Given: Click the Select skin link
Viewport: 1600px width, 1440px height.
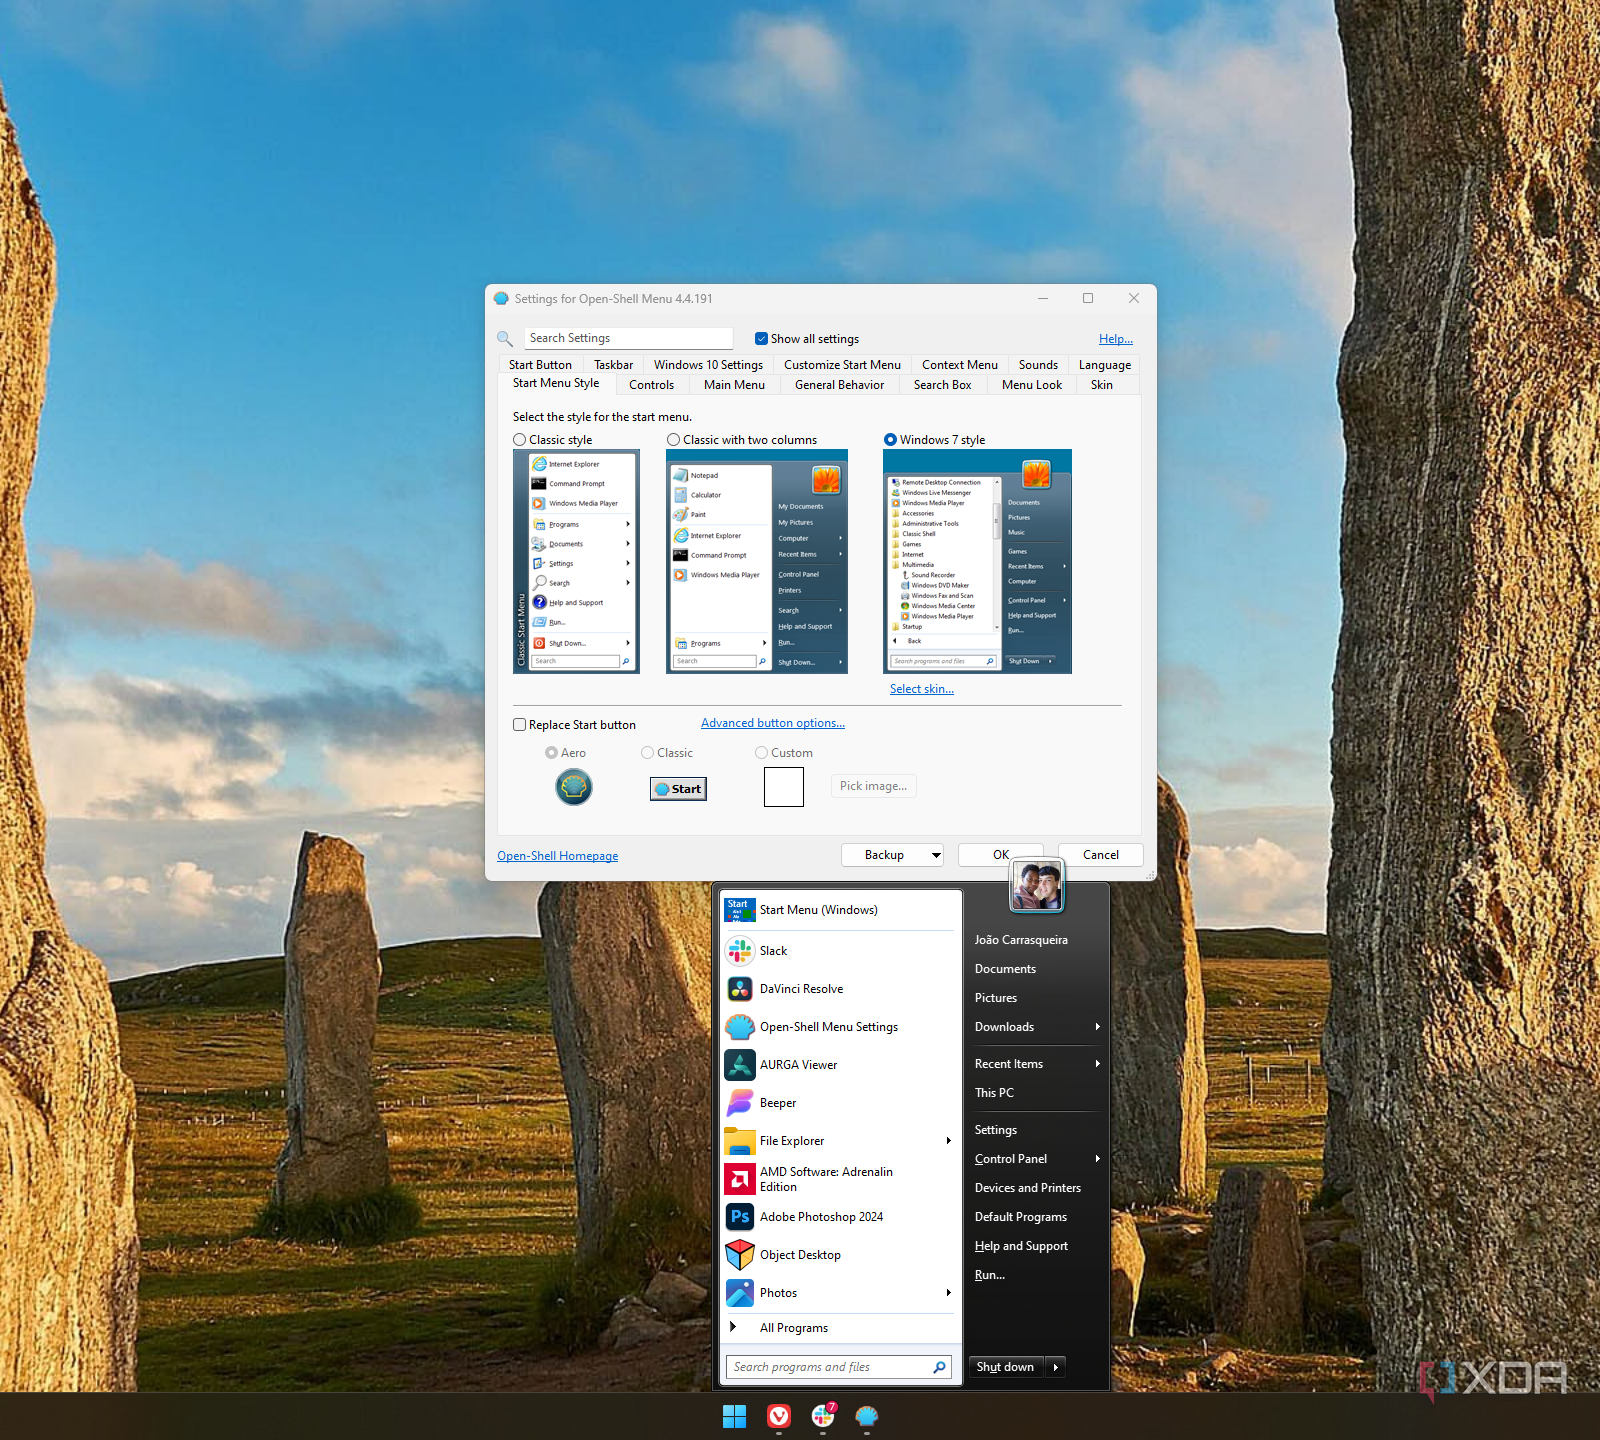Looking at the screenshot, I should pos(921,689).
